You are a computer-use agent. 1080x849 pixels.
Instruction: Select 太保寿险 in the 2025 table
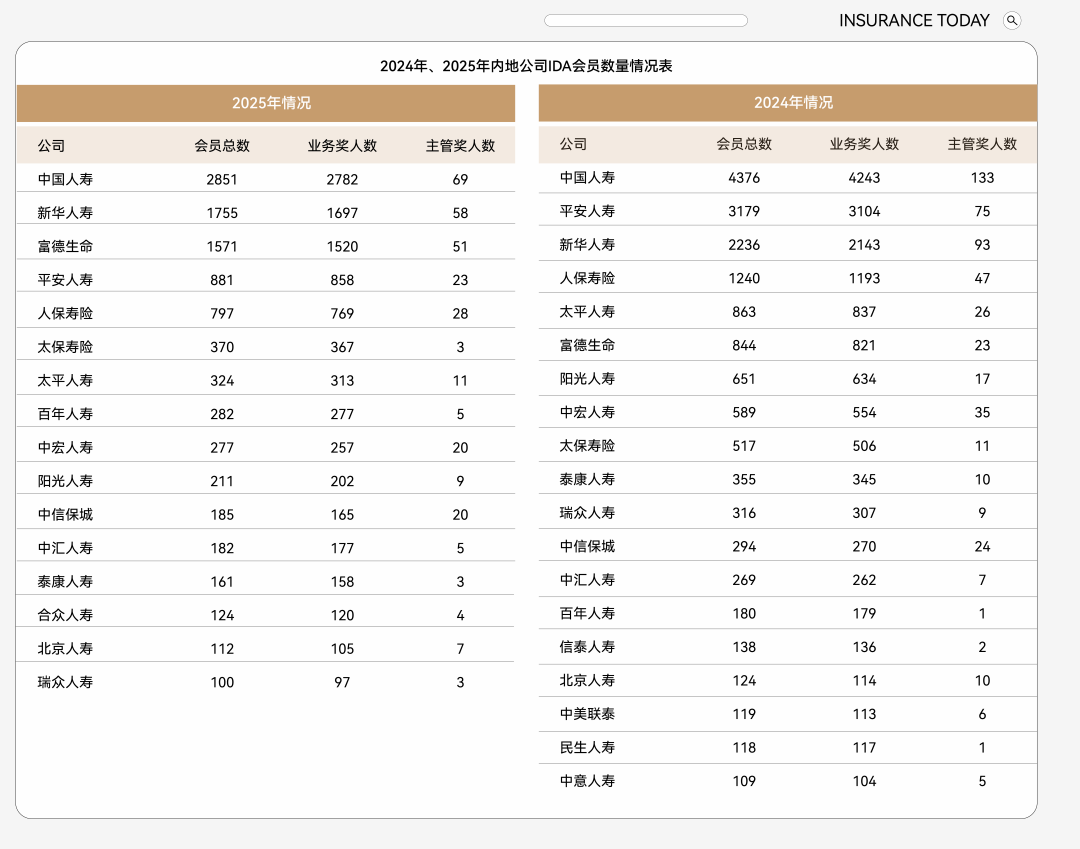click(65, 347)
